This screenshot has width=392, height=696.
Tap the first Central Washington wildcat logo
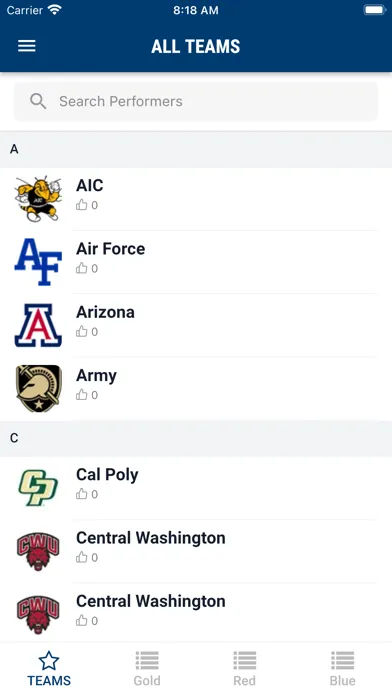pos(38,551)
